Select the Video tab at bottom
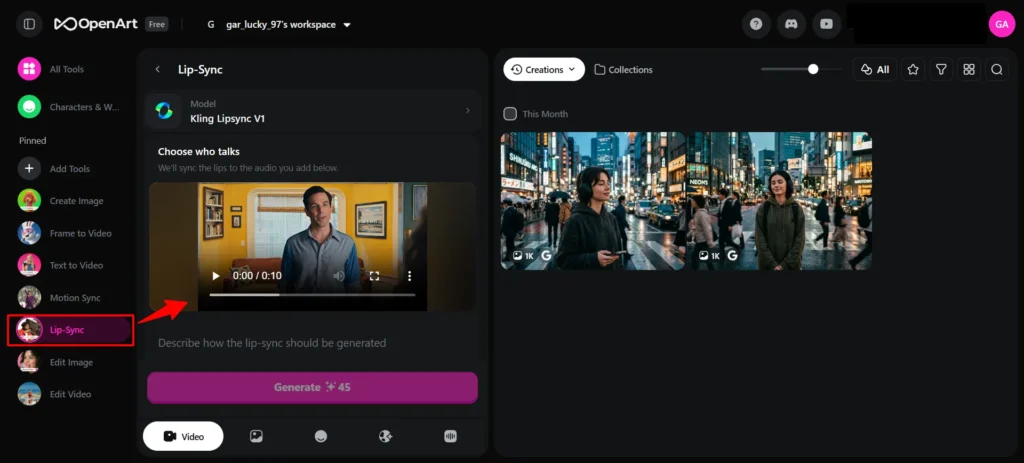Screen dimensions: 1024x463 (x=183, y=436)
